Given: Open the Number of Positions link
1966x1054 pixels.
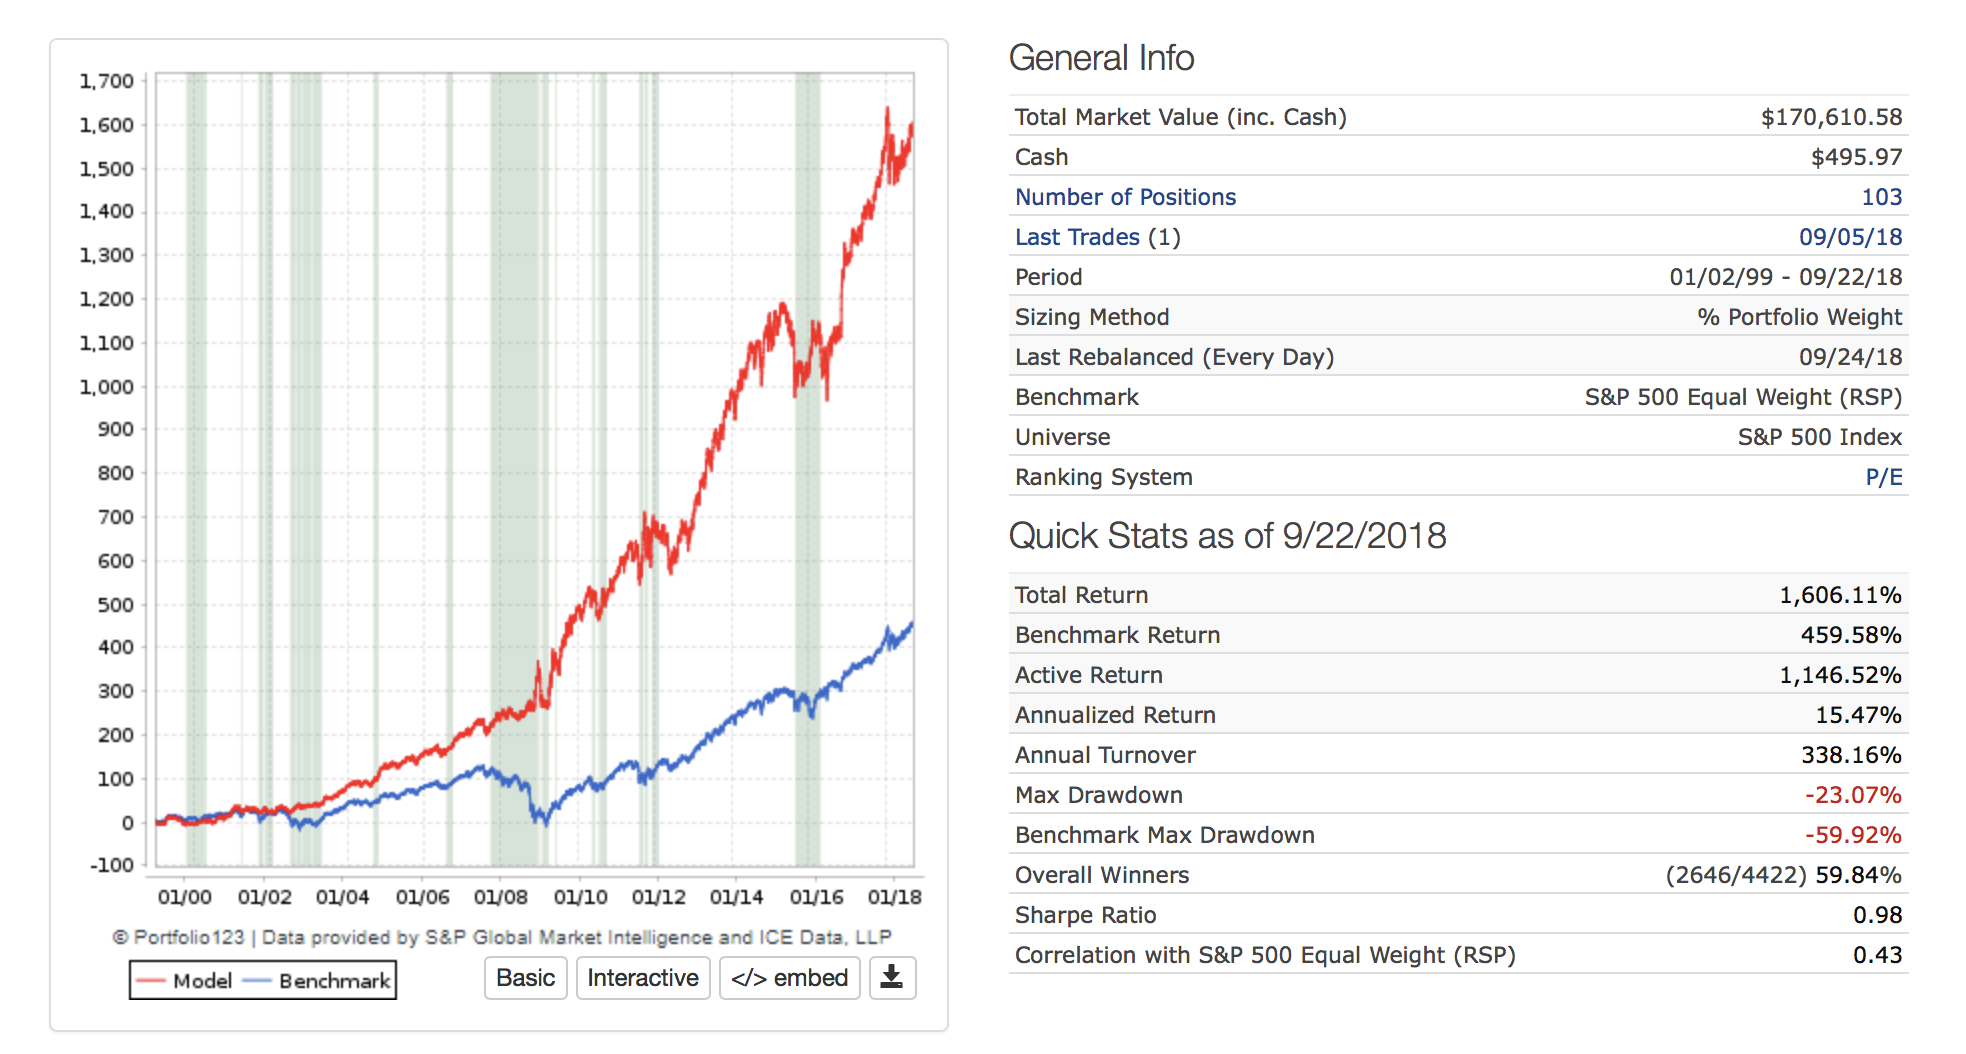Looking at the screenshot, I should click(1125, 197).
